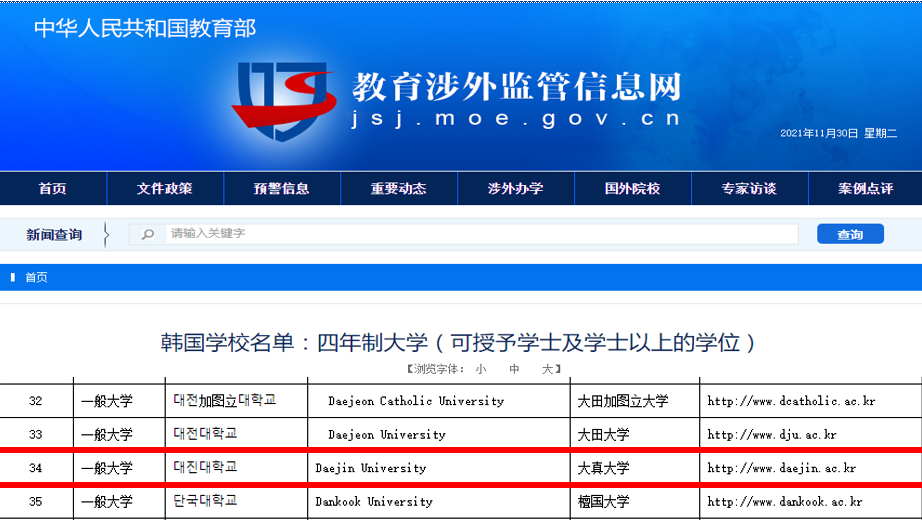
Task: Set browsing font size to 小
Action: point(481,369)
